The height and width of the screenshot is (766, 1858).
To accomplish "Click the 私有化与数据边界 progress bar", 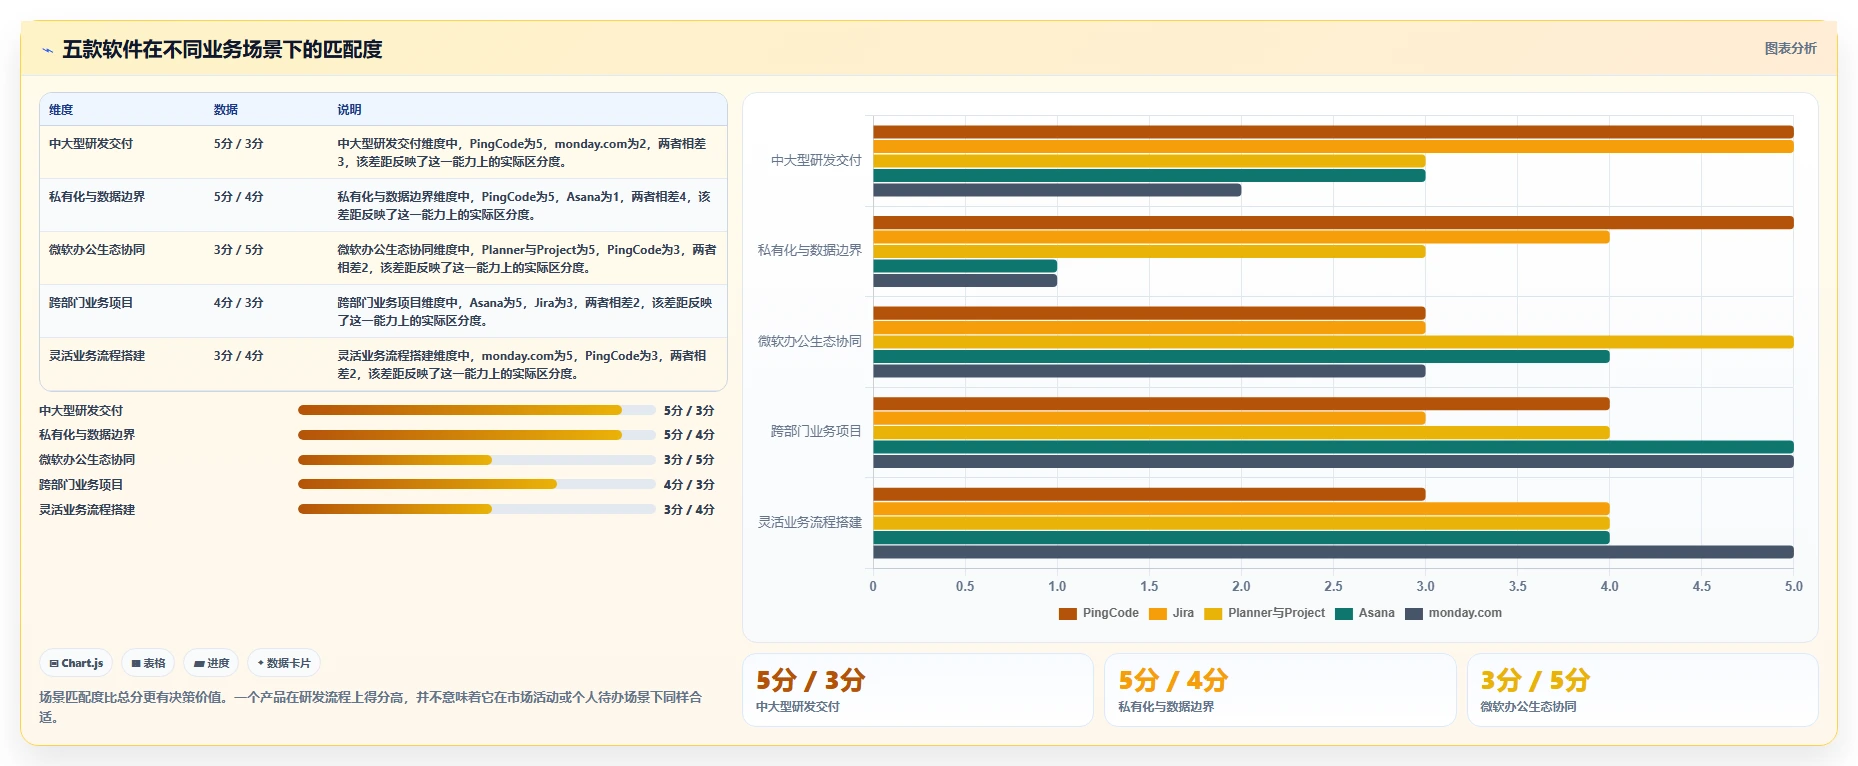I will pos(477,435).
